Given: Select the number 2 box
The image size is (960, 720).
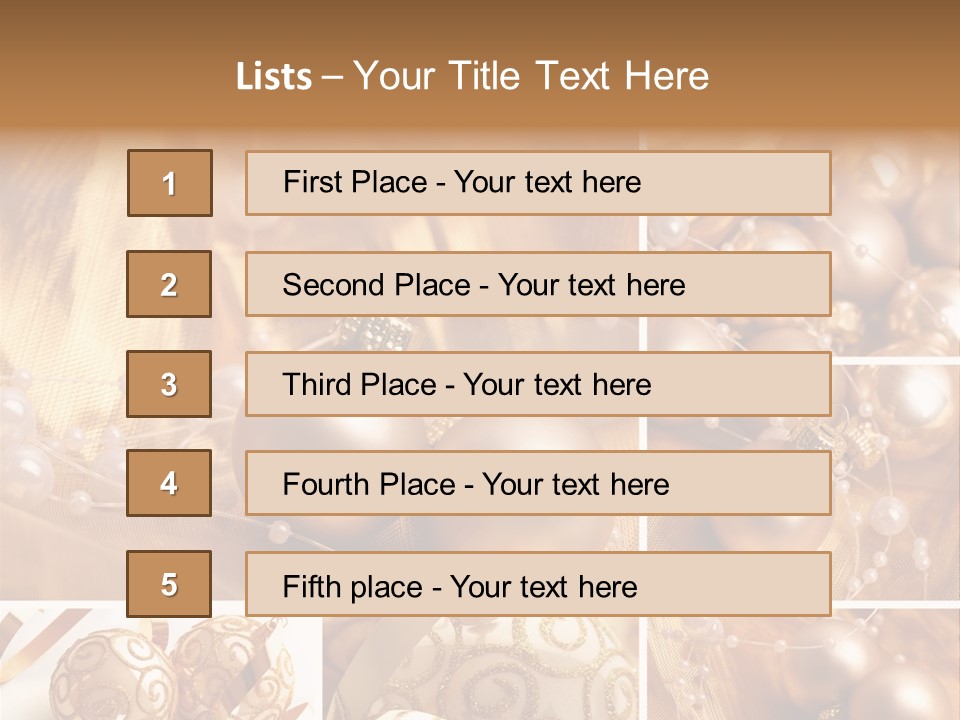Looking at the screenshot, I should 169,284.
